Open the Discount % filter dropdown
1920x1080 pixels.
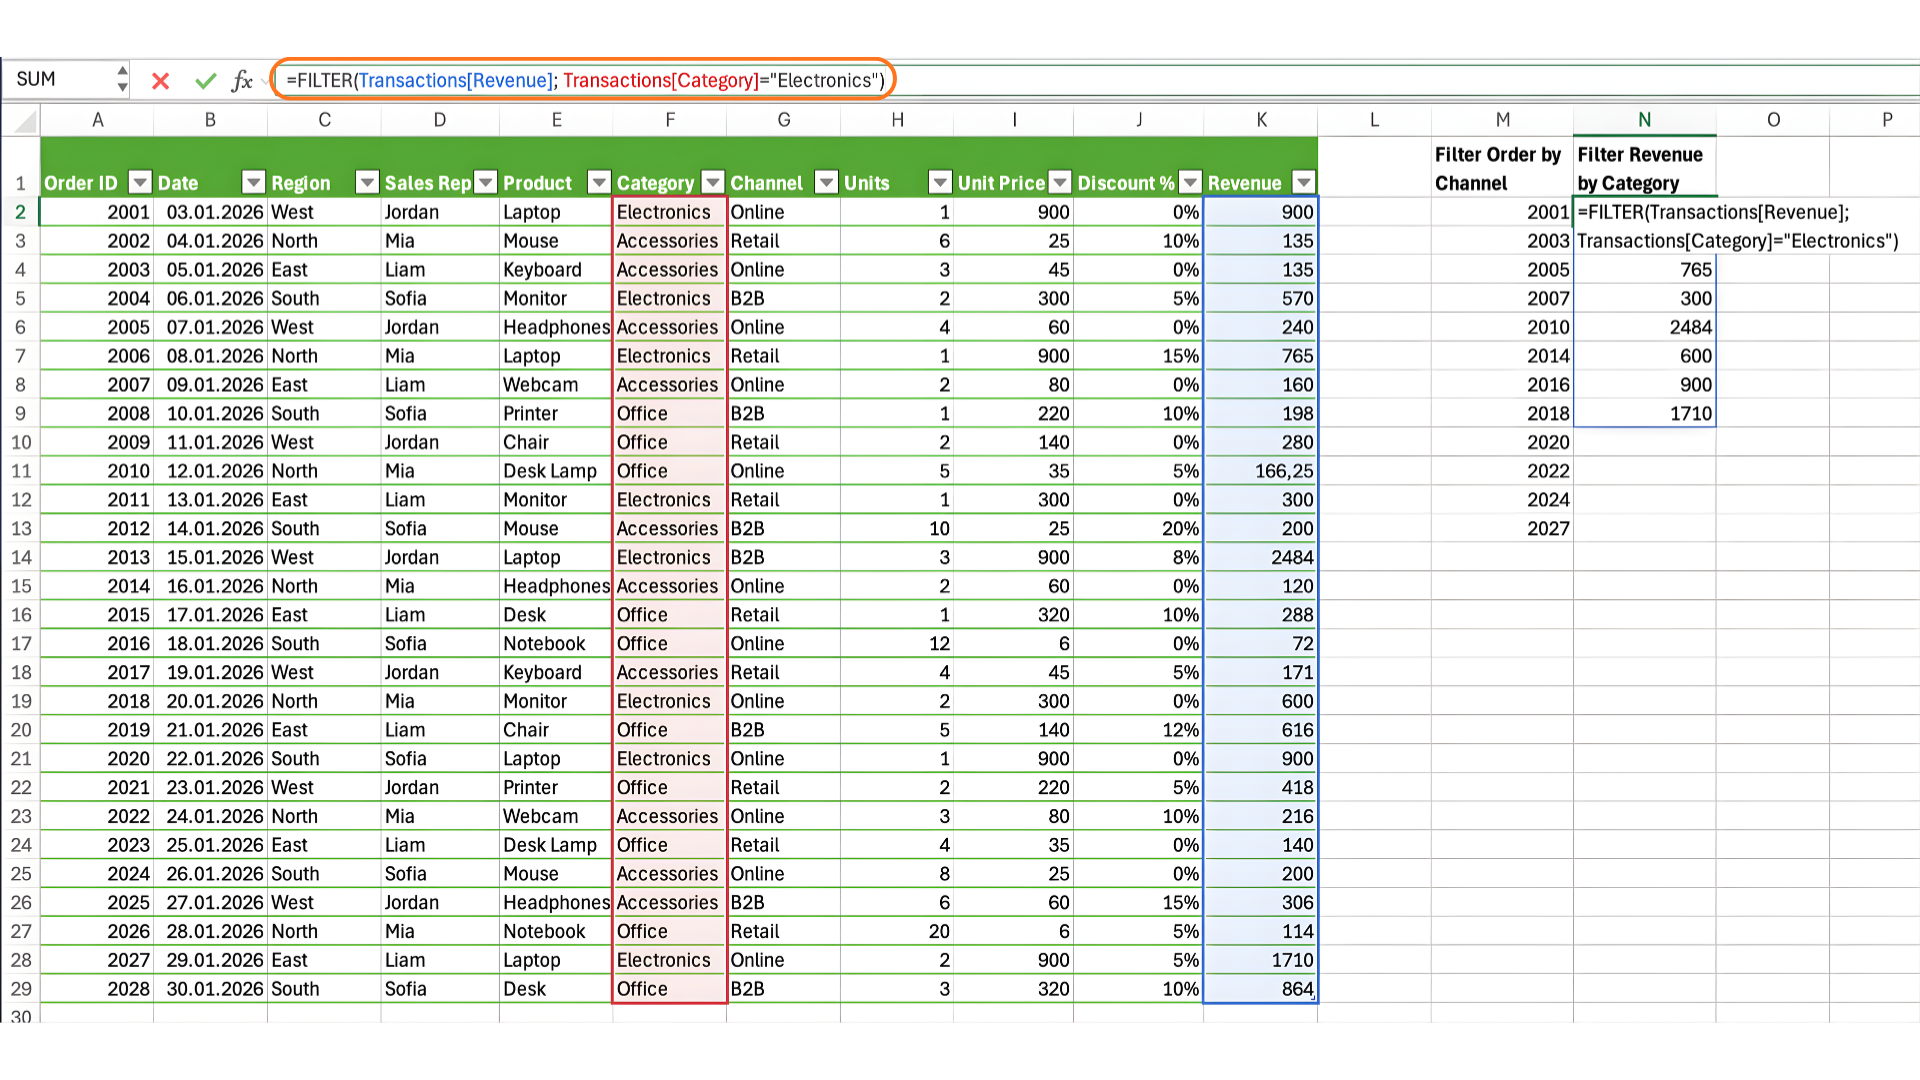[x=1190, y=183]
